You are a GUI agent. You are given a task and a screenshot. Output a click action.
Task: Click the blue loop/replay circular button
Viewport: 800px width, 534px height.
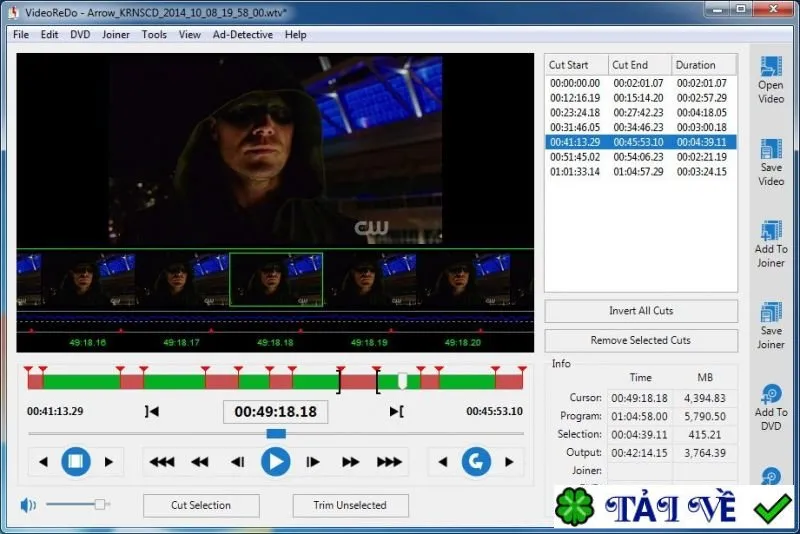476,462
